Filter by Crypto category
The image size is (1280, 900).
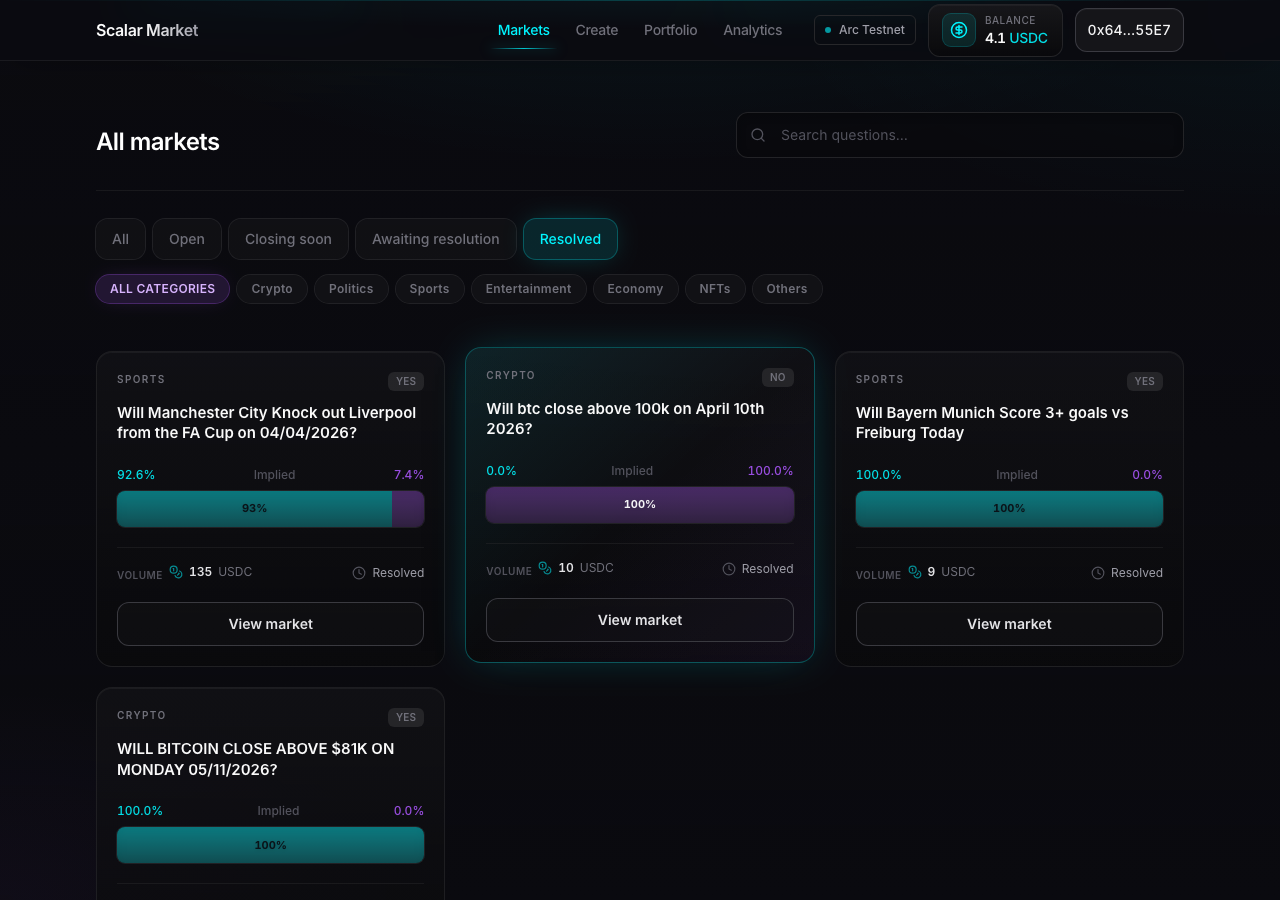[272, 289]
